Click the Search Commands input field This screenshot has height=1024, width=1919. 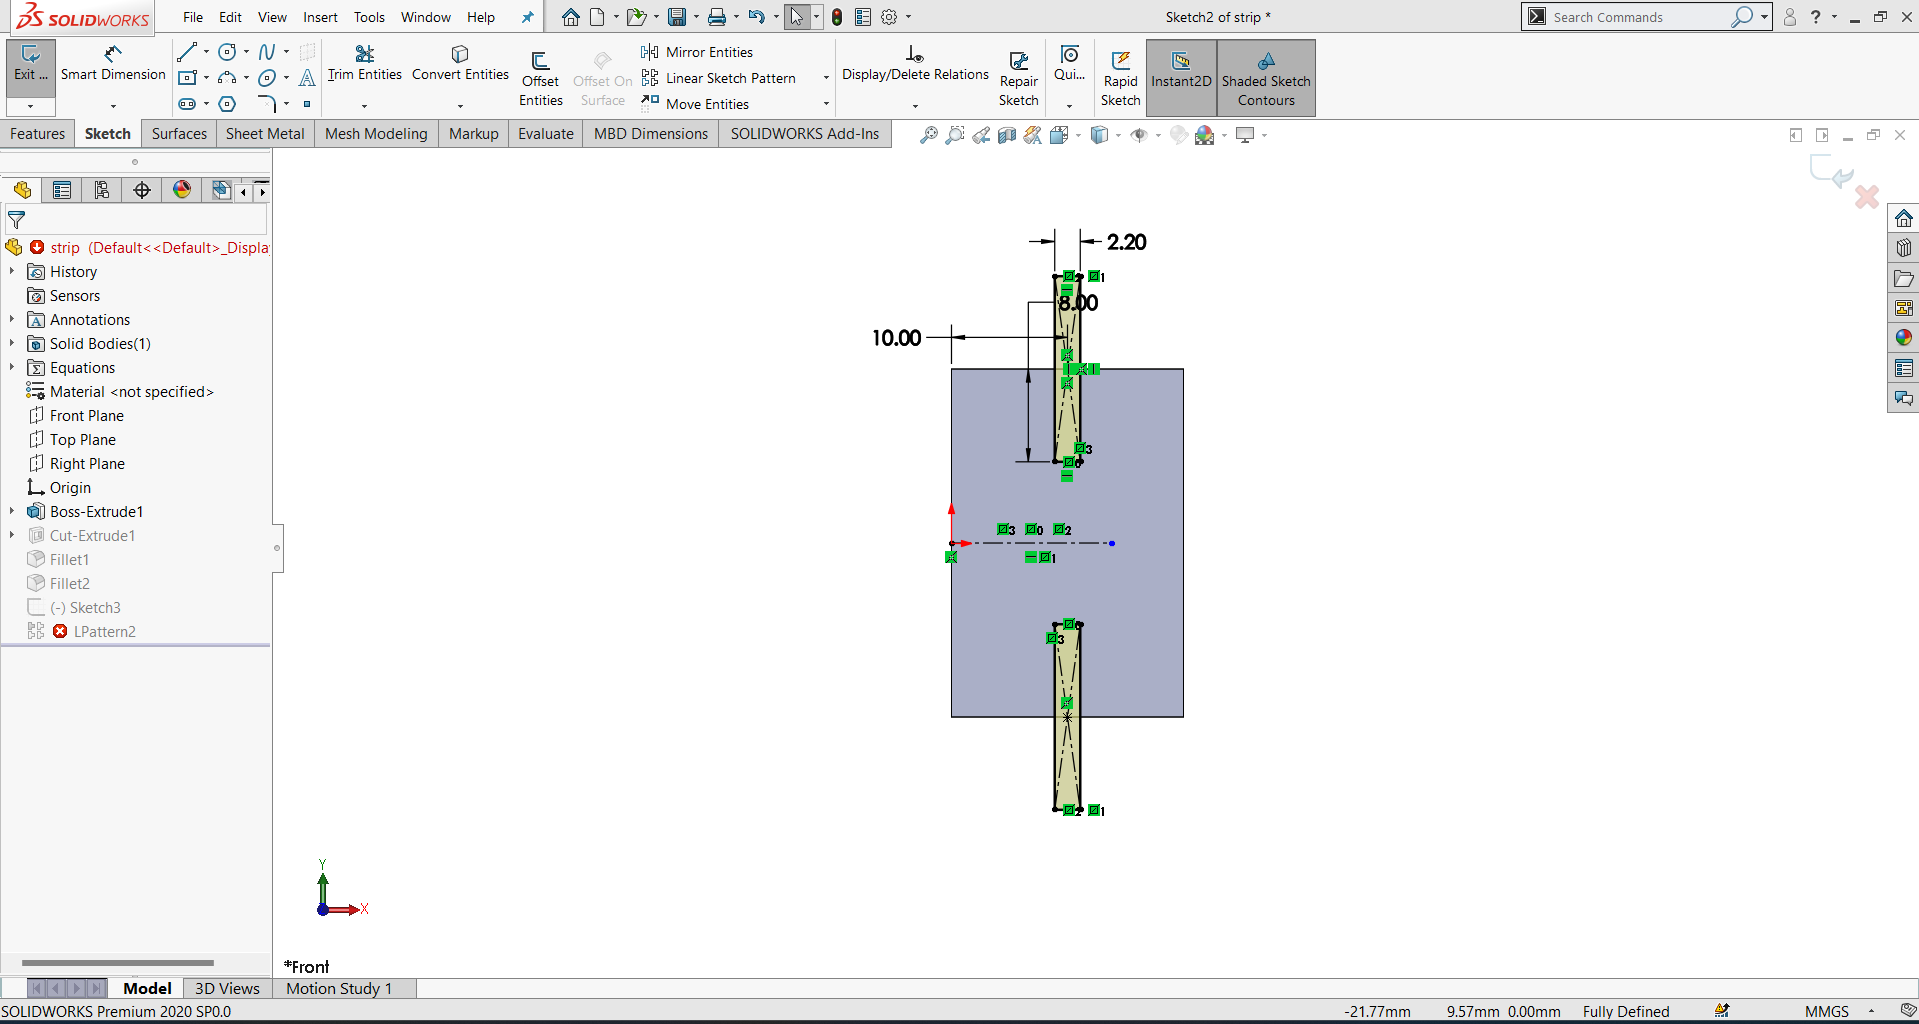coord(1638,17)
